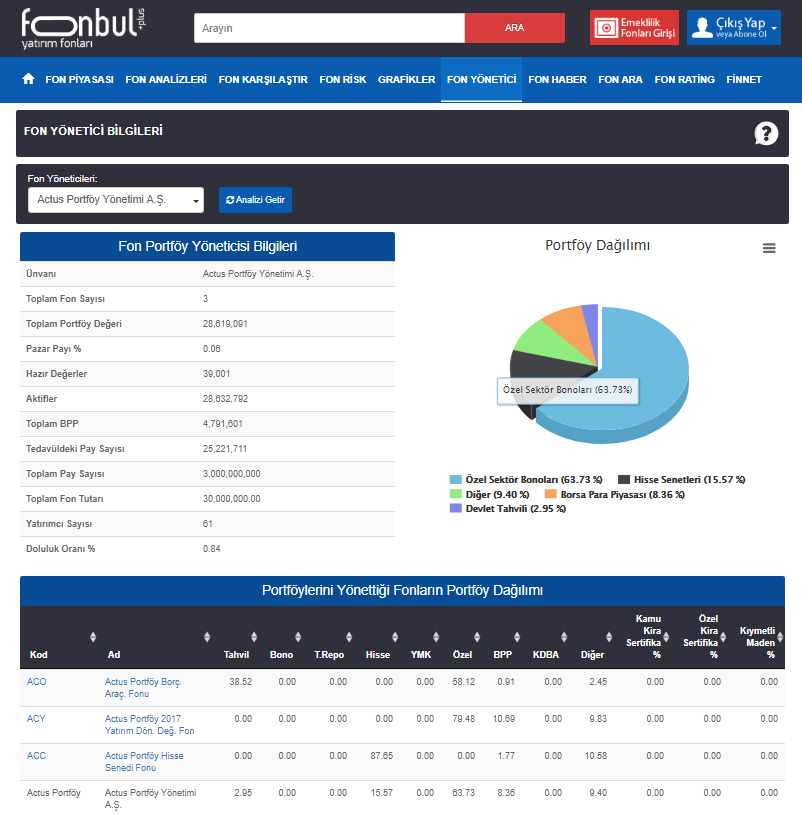Select the Tedavüldeki Pay Sayısı value 25,221,711
Viewport: 802px width, 815px height.
click(225, 449)
